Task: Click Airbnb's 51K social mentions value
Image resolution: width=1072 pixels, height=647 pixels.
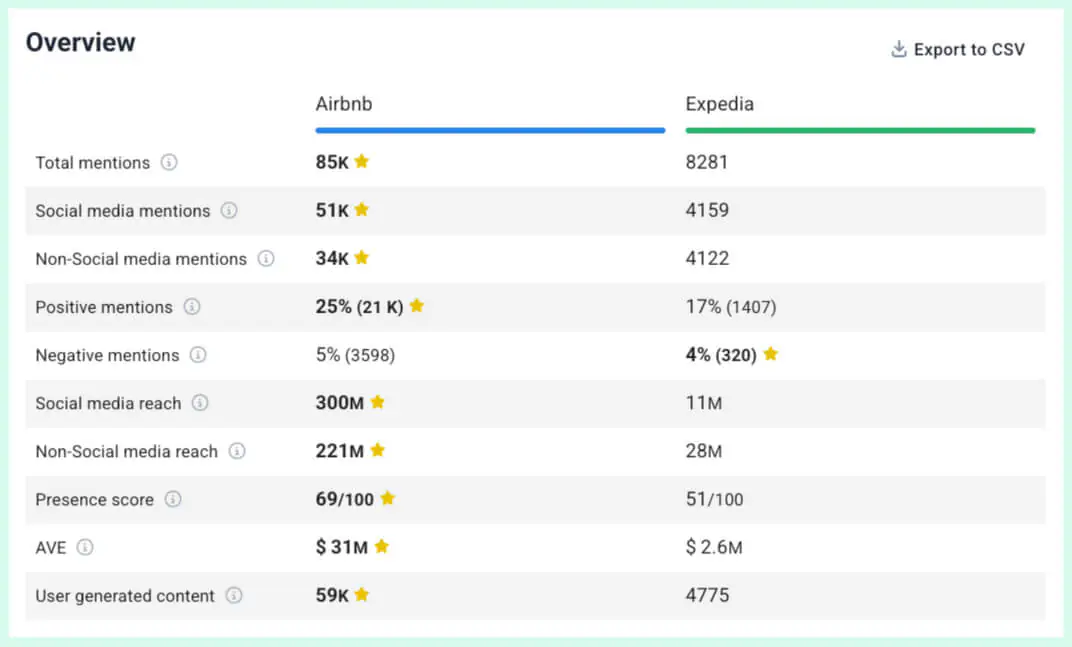Action: coord(332,210)
